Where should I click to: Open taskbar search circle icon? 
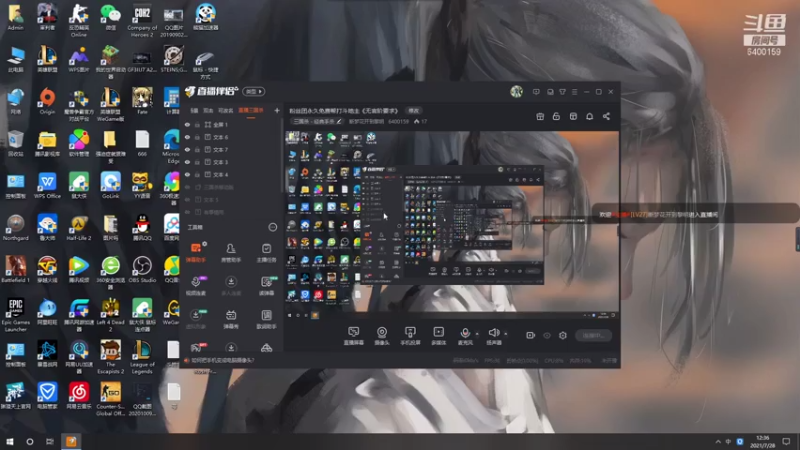[30, 441]
